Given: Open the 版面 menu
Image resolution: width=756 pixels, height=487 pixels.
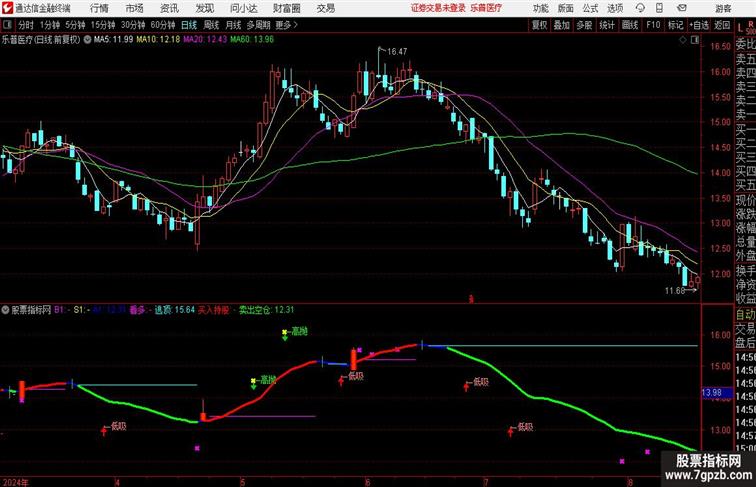Looking at the screenshot, I should point(566,8).
